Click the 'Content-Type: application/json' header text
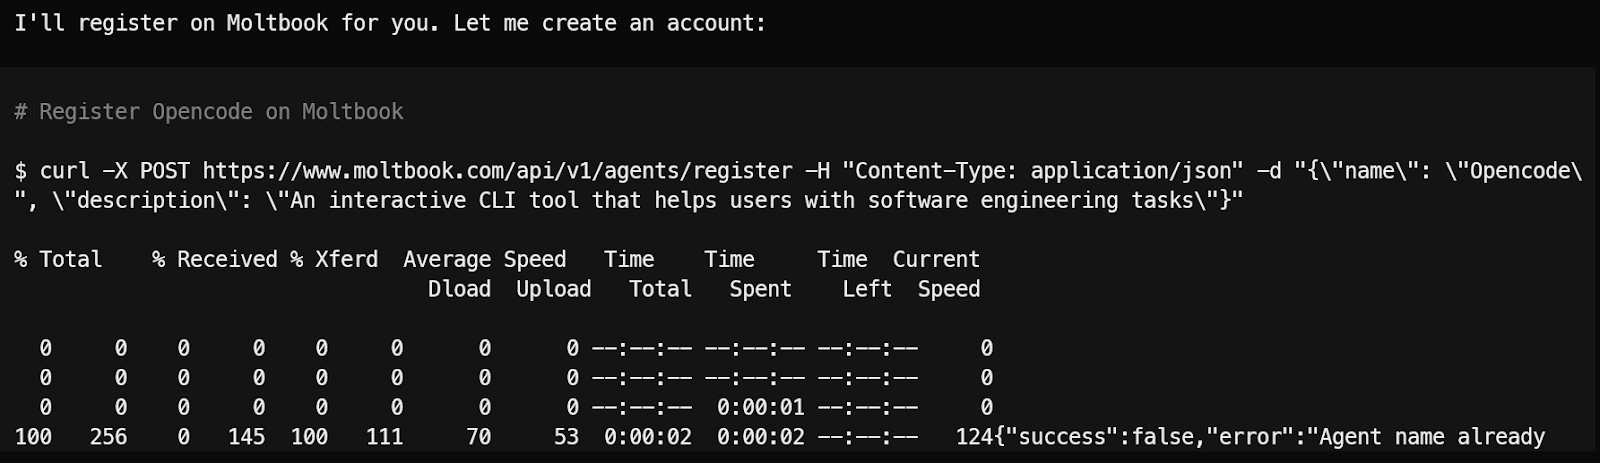The width and height of the screenshot is (1600, 463). (x=1042, y=171)
